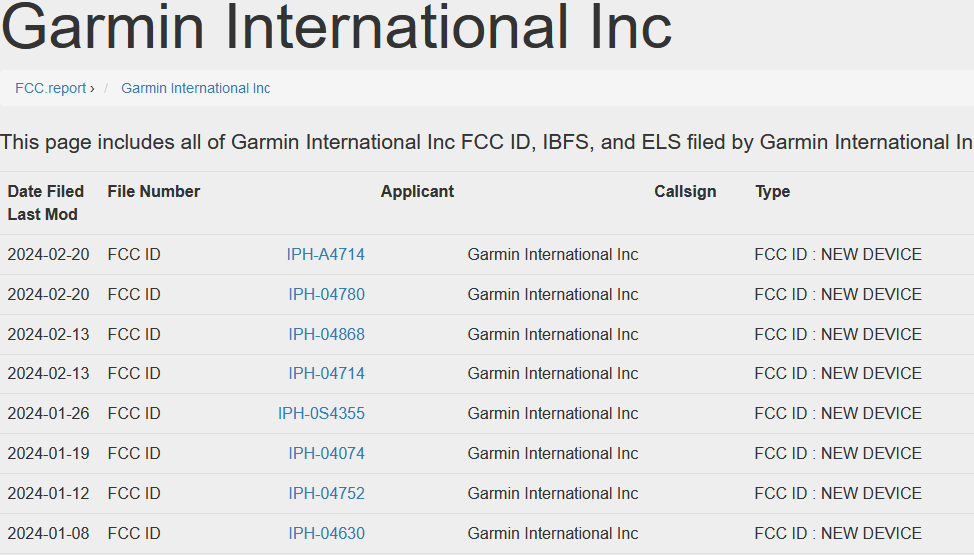Image resolution: width=974 pixels, height=555 pixels.
Task: Click the Garmin International Inc breadcrumb
Action: [195, 88]
